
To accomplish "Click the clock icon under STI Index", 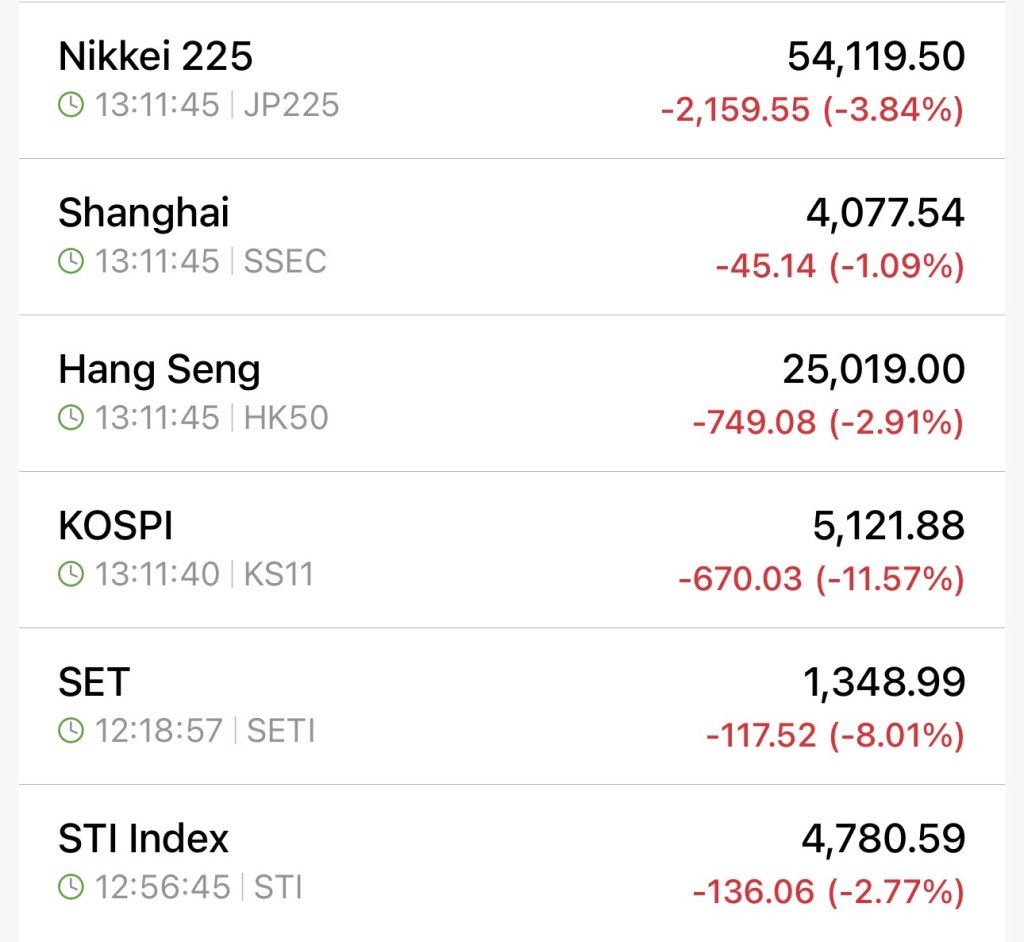I will pyautogui.click(x=71, y=887).
